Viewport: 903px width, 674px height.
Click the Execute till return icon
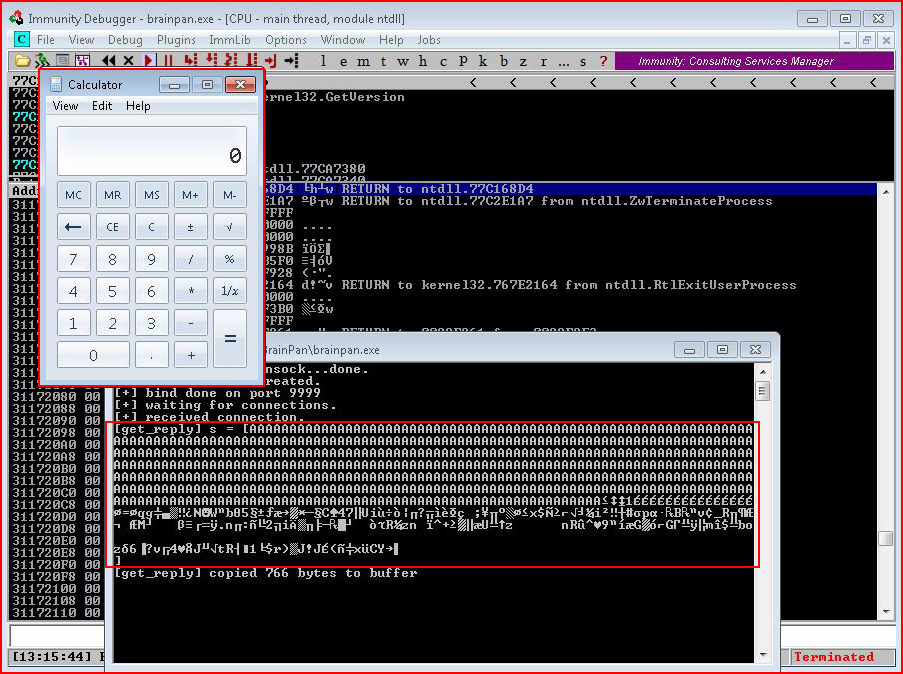pos(271,60)
